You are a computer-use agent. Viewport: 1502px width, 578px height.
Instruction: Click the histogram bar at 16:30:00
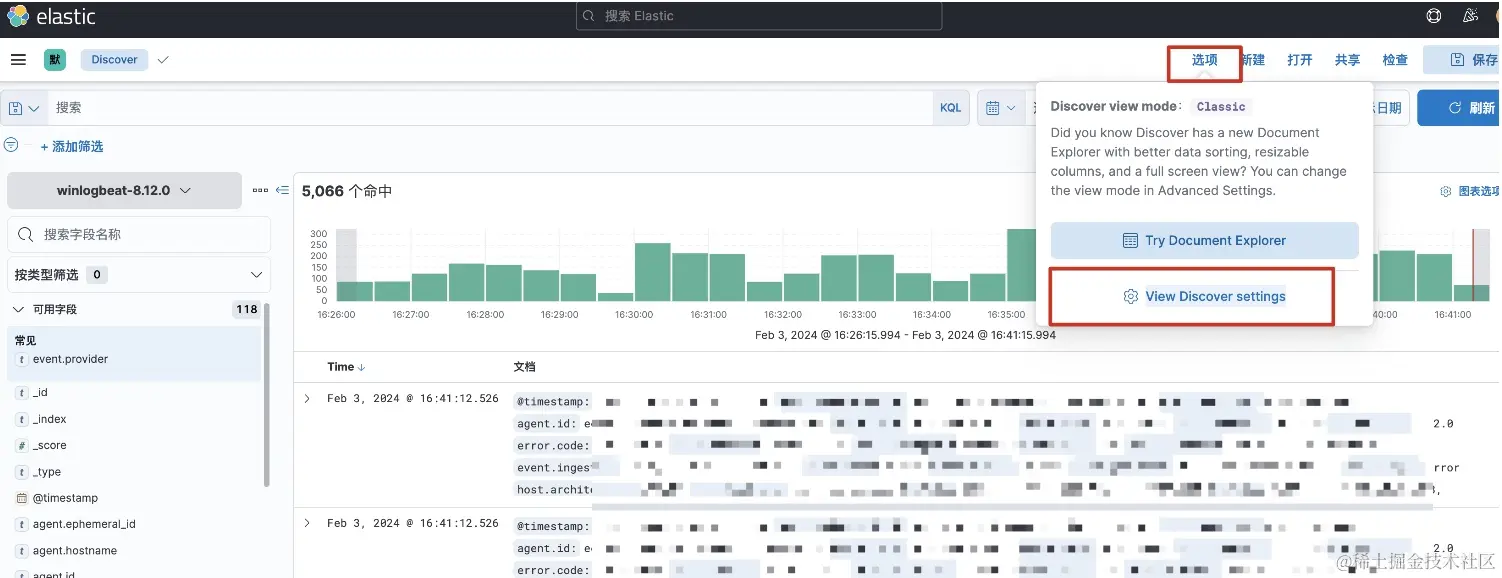[652, 272]
